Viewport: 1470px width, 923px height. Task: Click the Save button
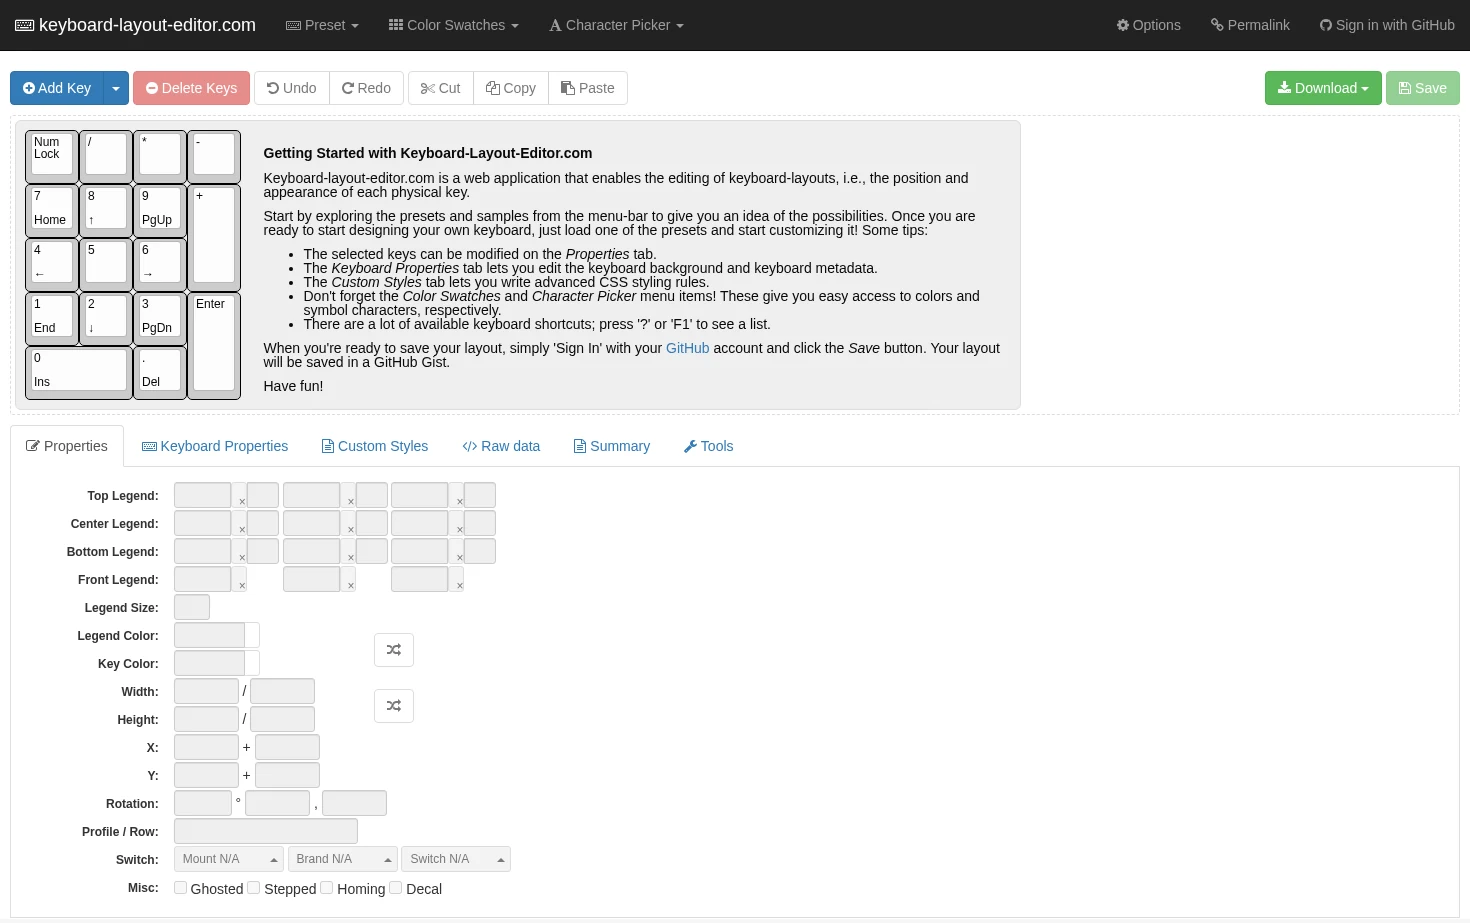click(x=1423, y=88)
